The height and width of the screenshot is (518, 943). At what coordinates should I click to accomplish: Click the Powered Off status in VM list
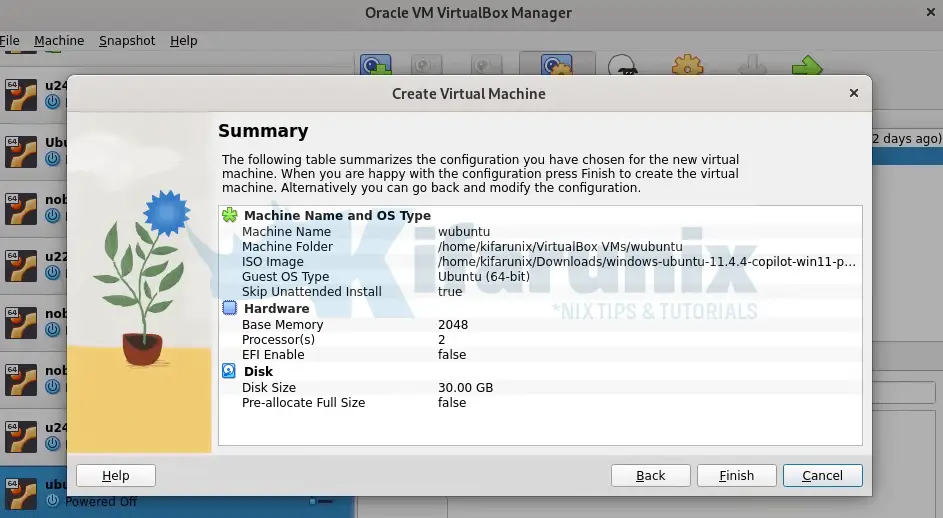click(x=101, y=501)
